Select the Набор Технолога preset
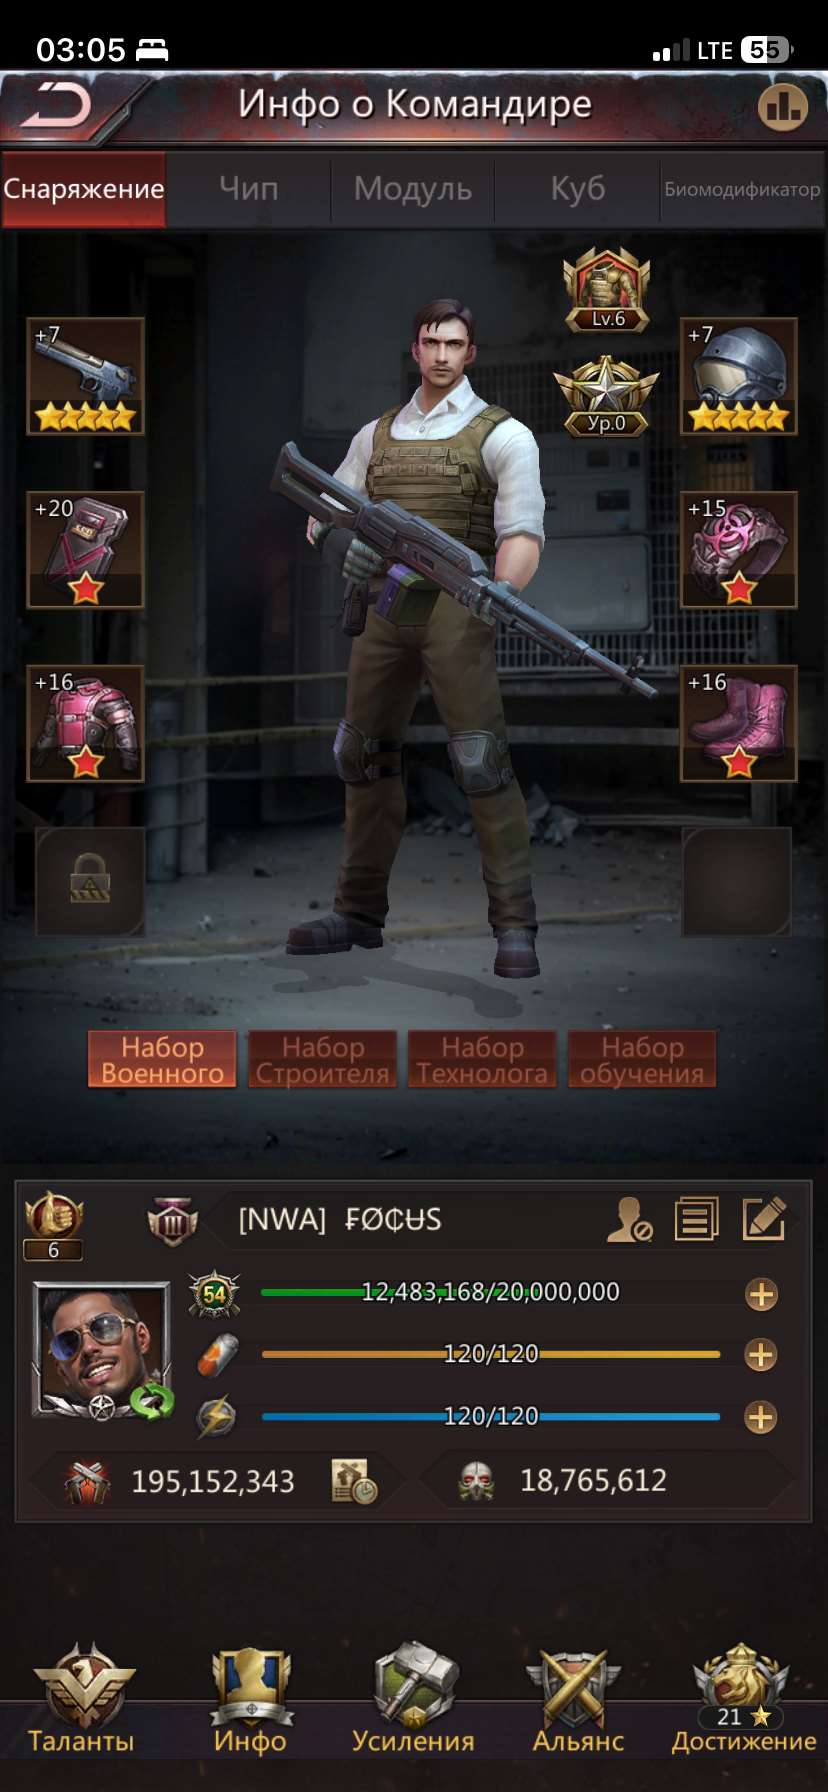This screenshot has width=828, height=1792. pos(482,1060)
